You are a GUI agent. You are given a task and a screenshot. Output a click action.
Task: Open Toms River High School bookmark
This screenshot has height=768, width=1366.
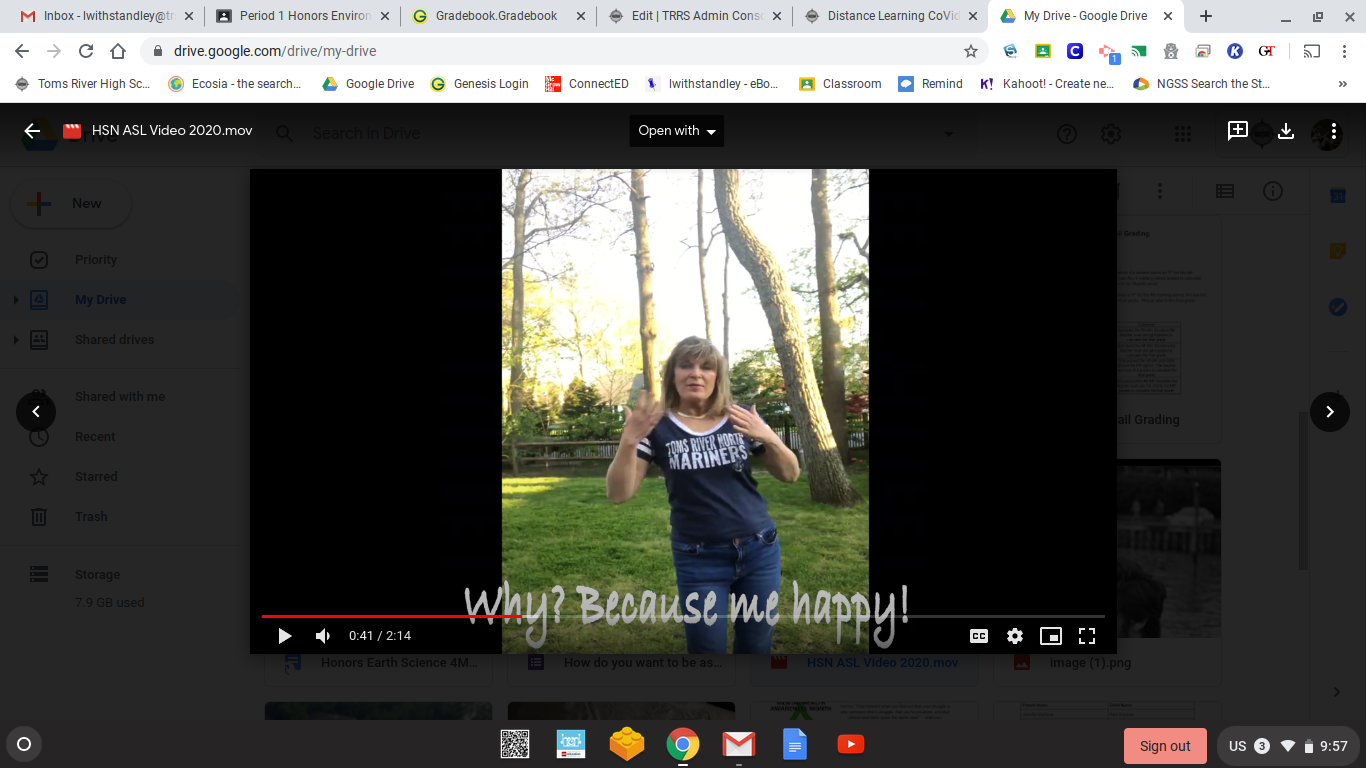point(83,84)
